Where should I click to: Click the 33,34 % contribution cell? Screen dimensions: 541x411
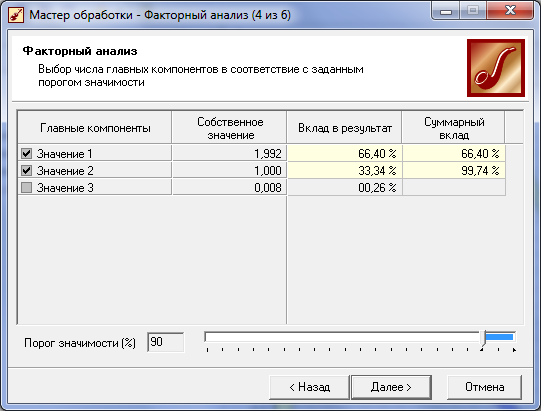(345, 170)
